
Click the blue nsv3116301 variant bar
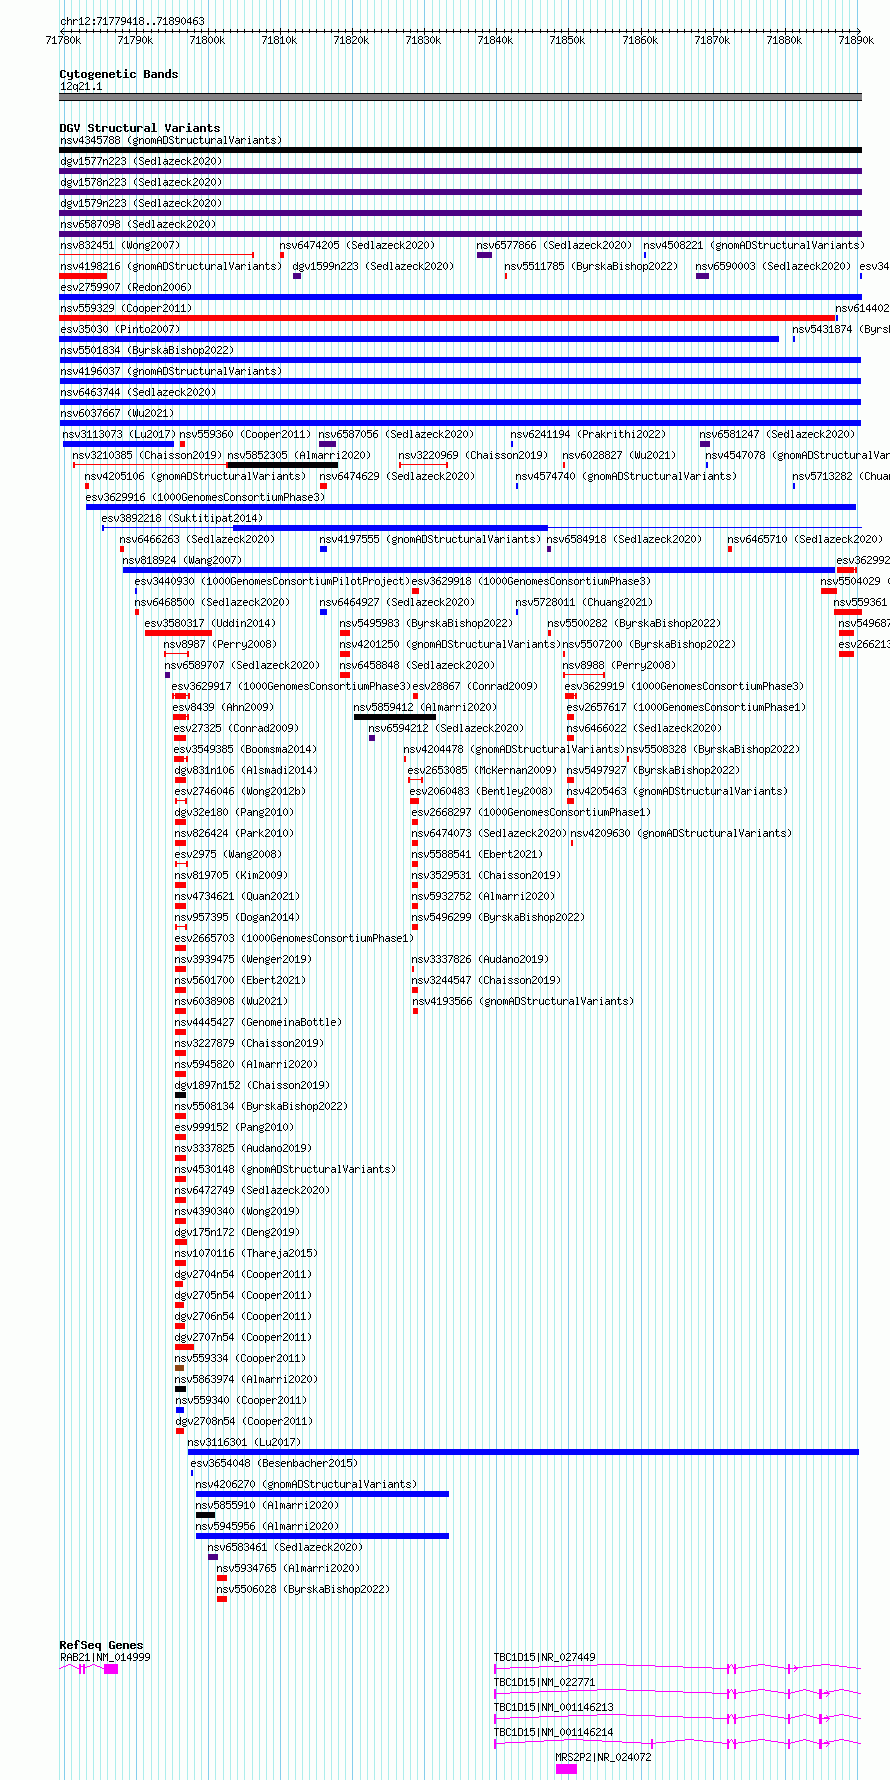pyautogui.click(x=523, y=1452)
